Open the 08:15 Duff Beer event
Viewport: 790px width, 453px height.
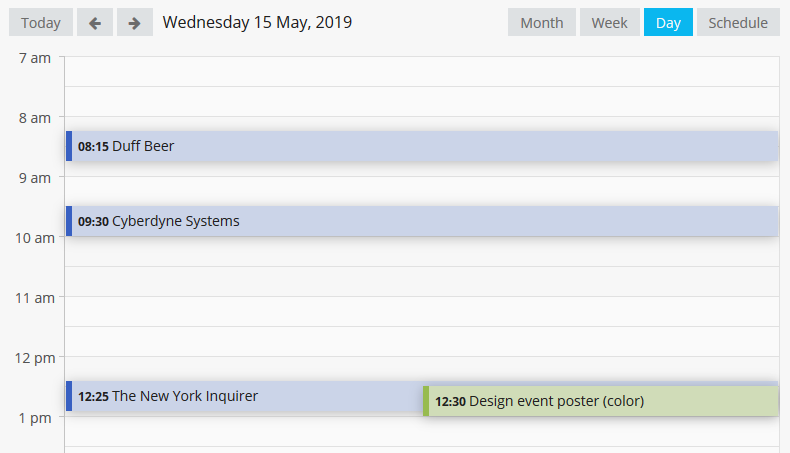click(x=420, y=146)
